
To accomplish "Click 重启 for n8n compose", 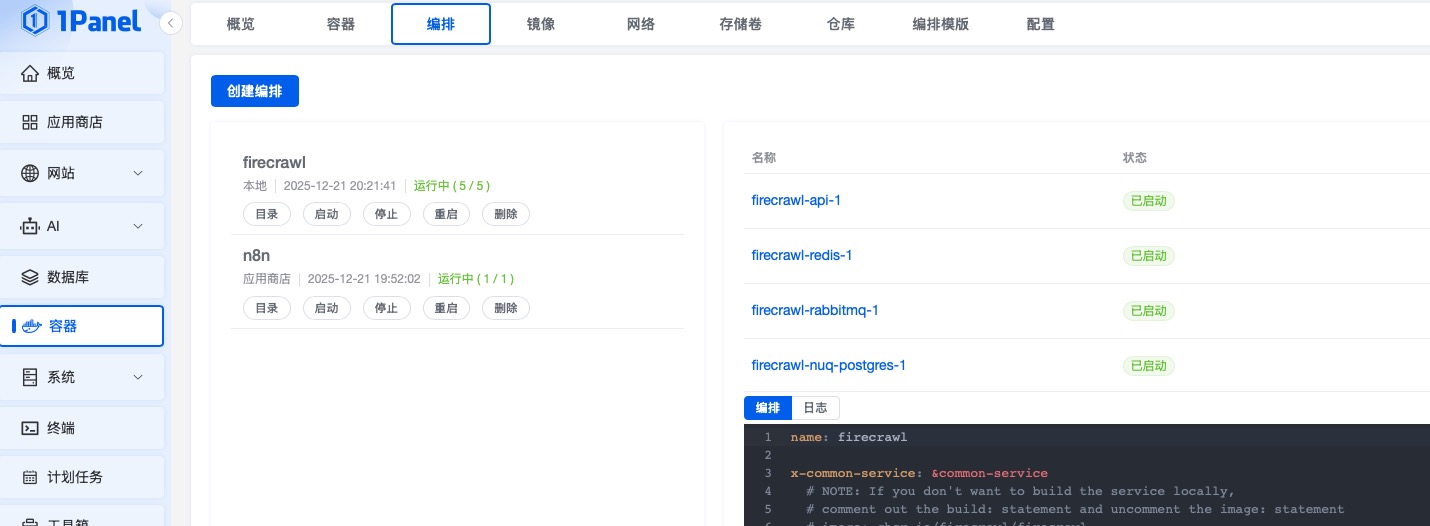I will [446, 308].
